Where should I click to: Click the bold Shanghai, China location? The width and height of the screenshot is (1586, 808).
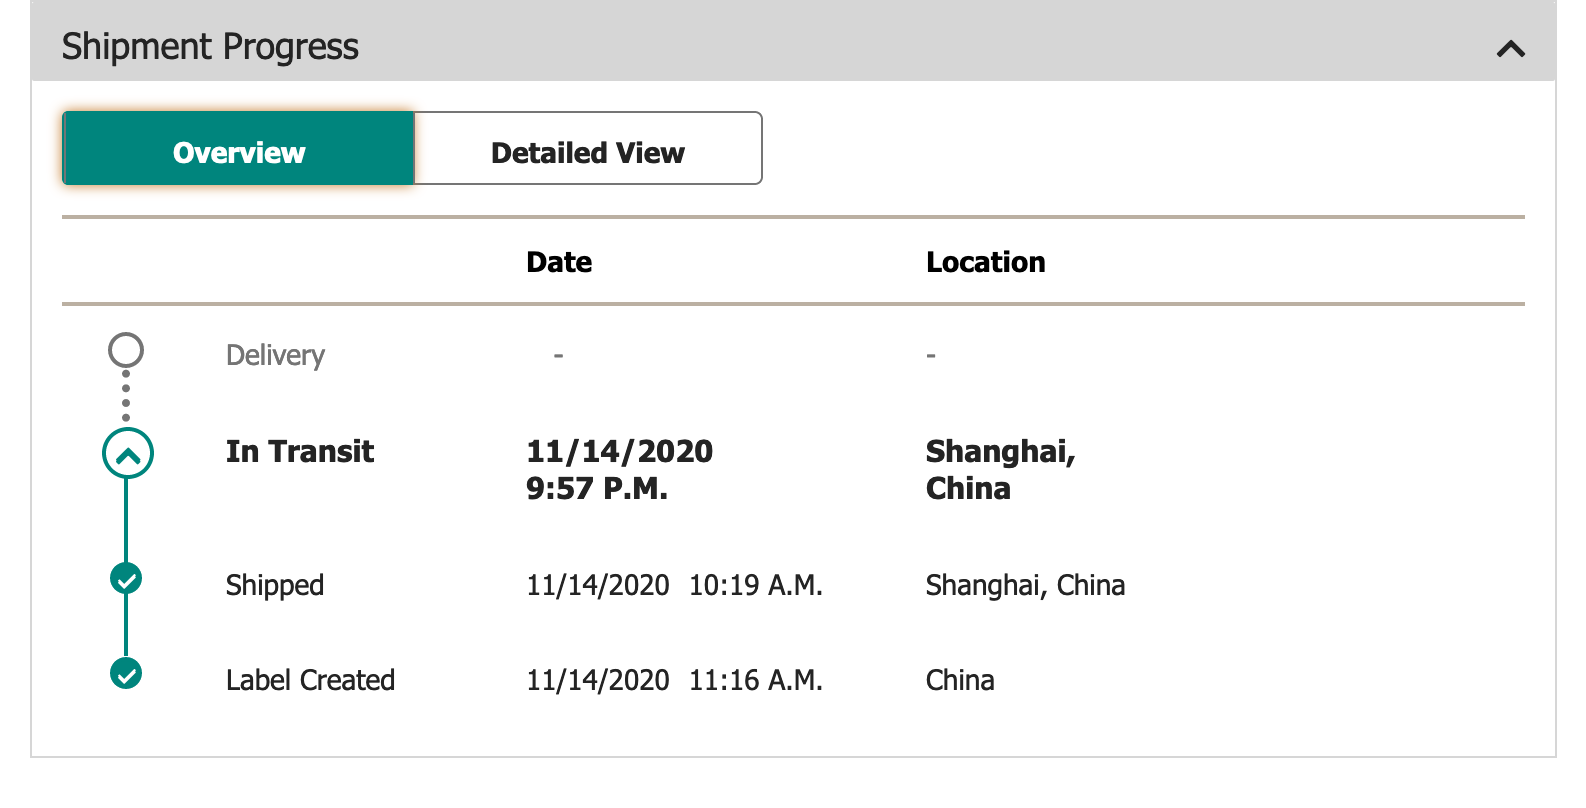(999, 469)
